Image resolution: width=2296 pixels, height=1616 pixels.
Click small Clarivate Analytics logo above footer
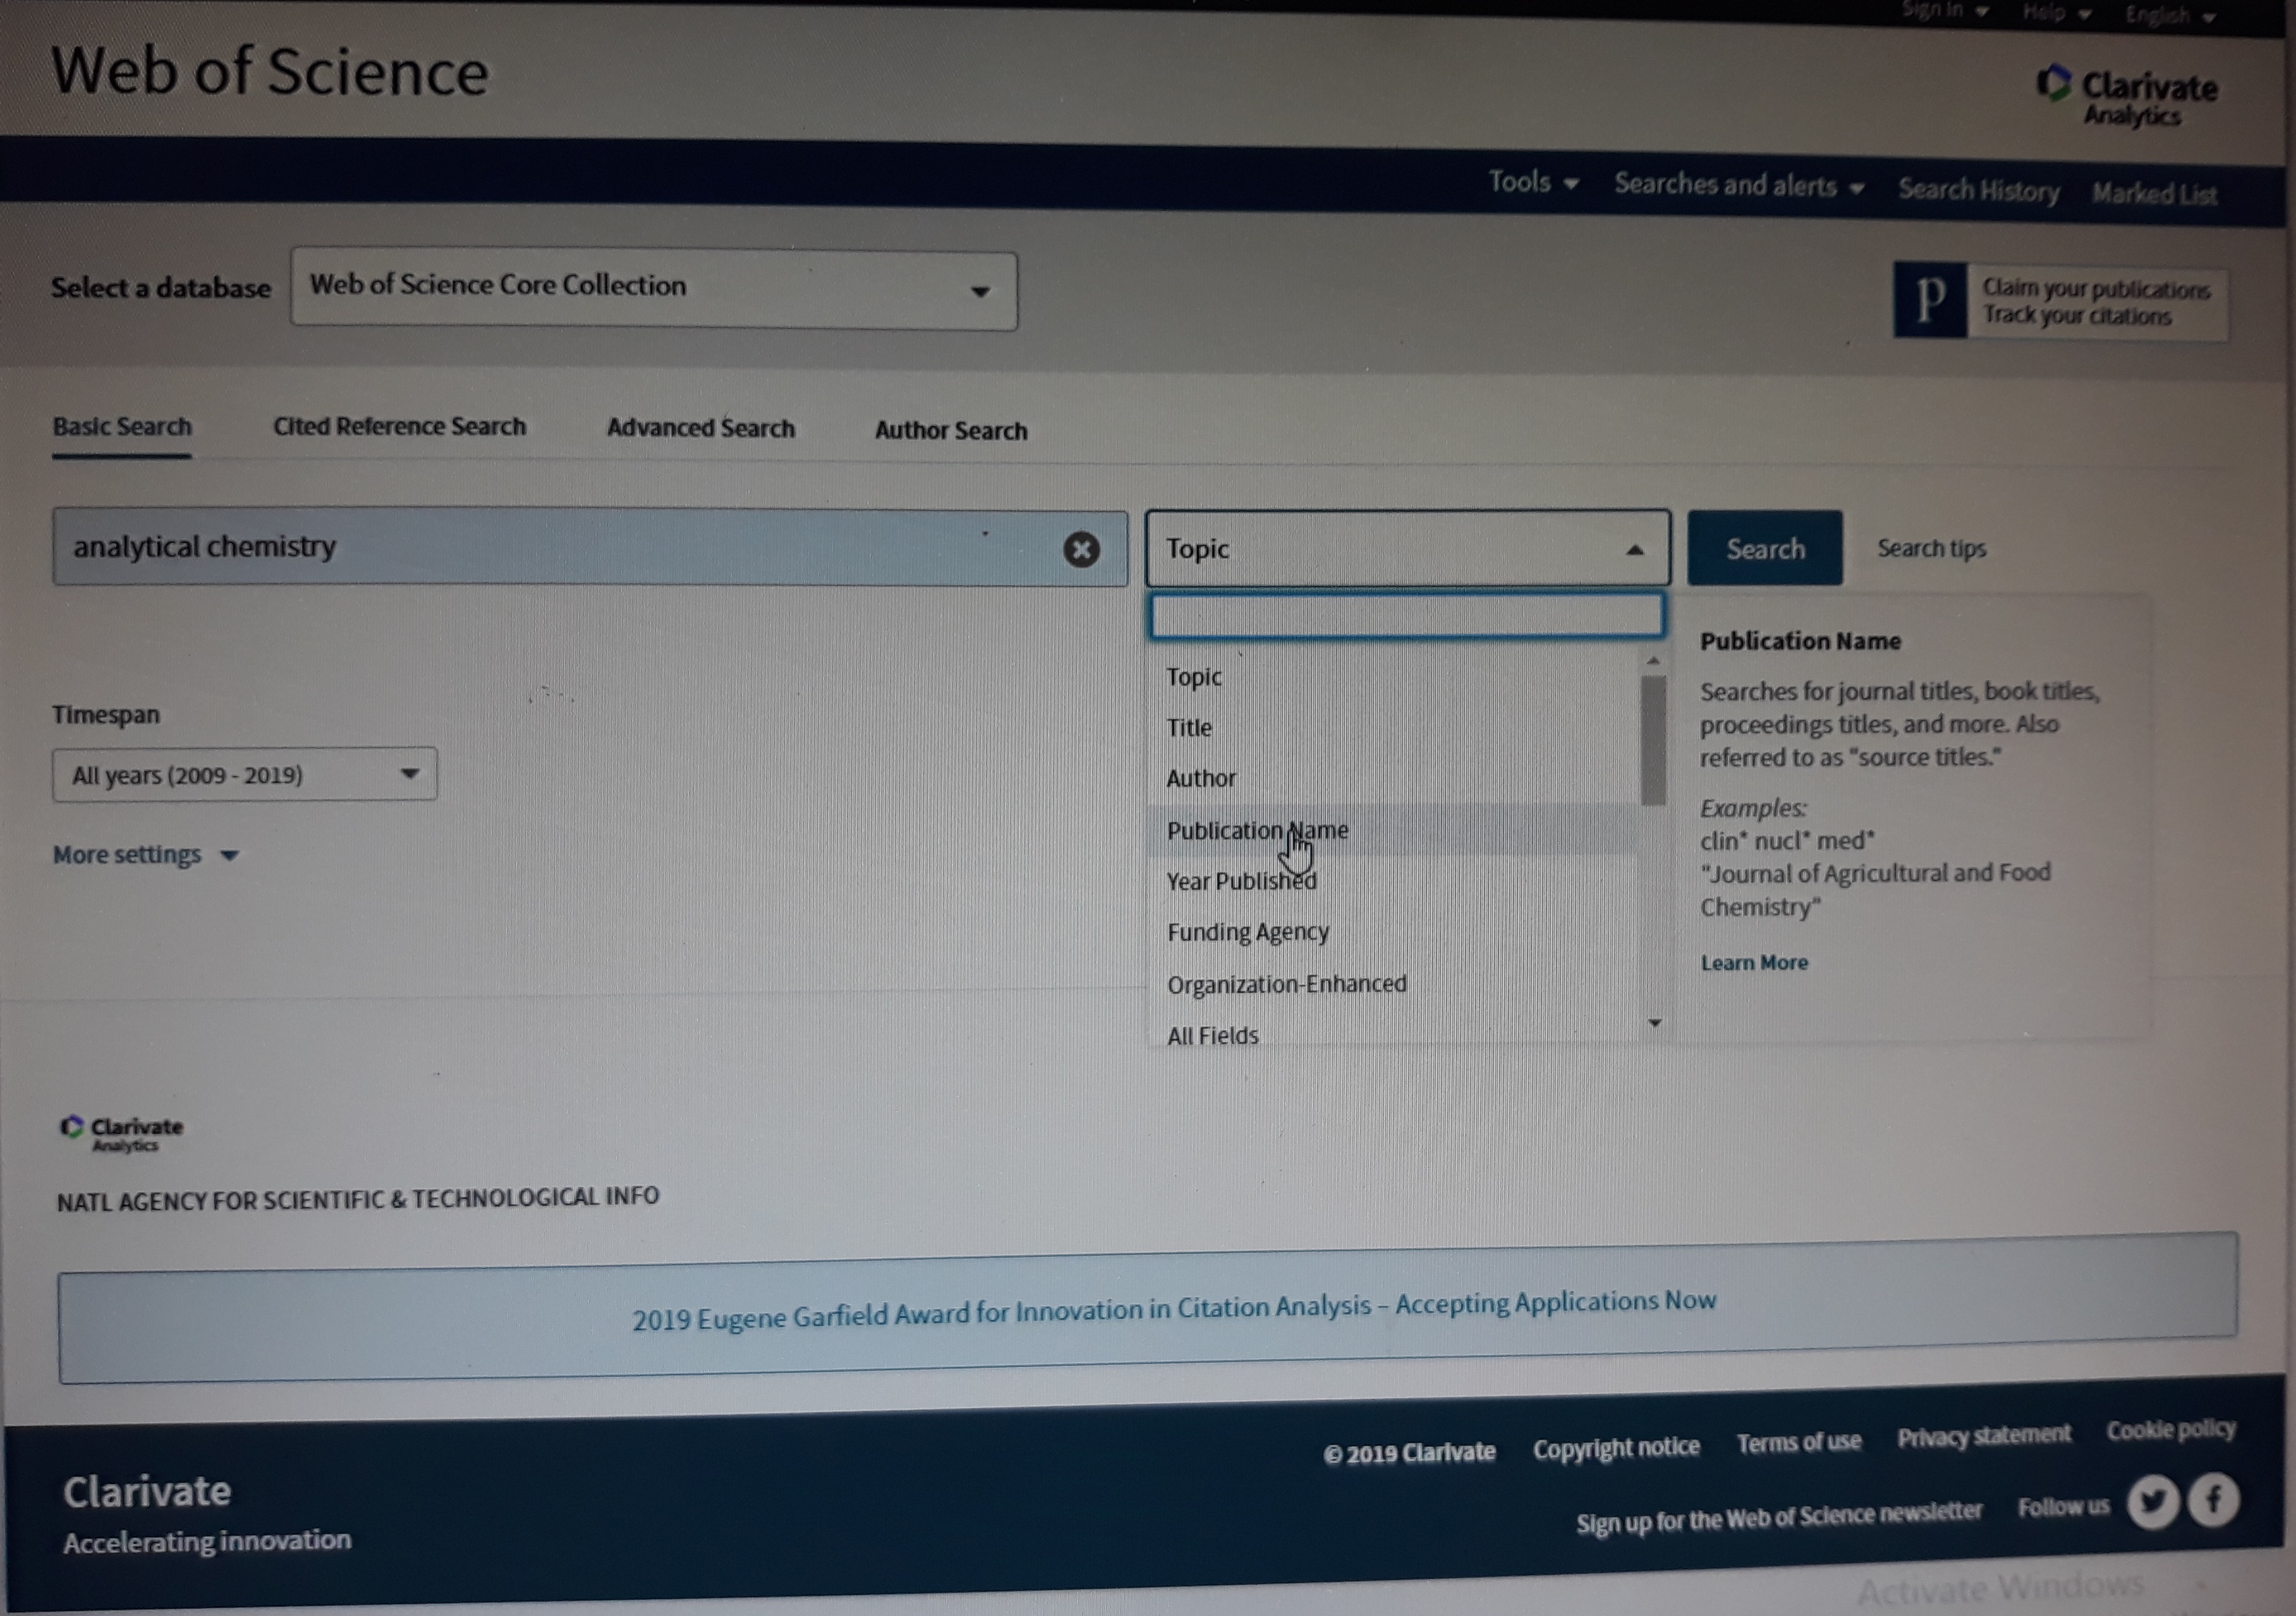[122, 1133]
